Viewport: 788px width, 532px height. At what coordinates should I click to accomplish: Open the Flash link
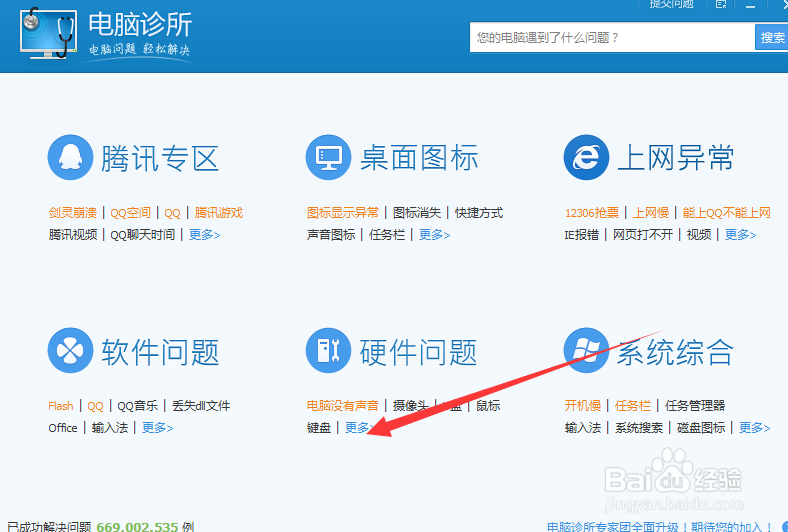pos(61,406)
